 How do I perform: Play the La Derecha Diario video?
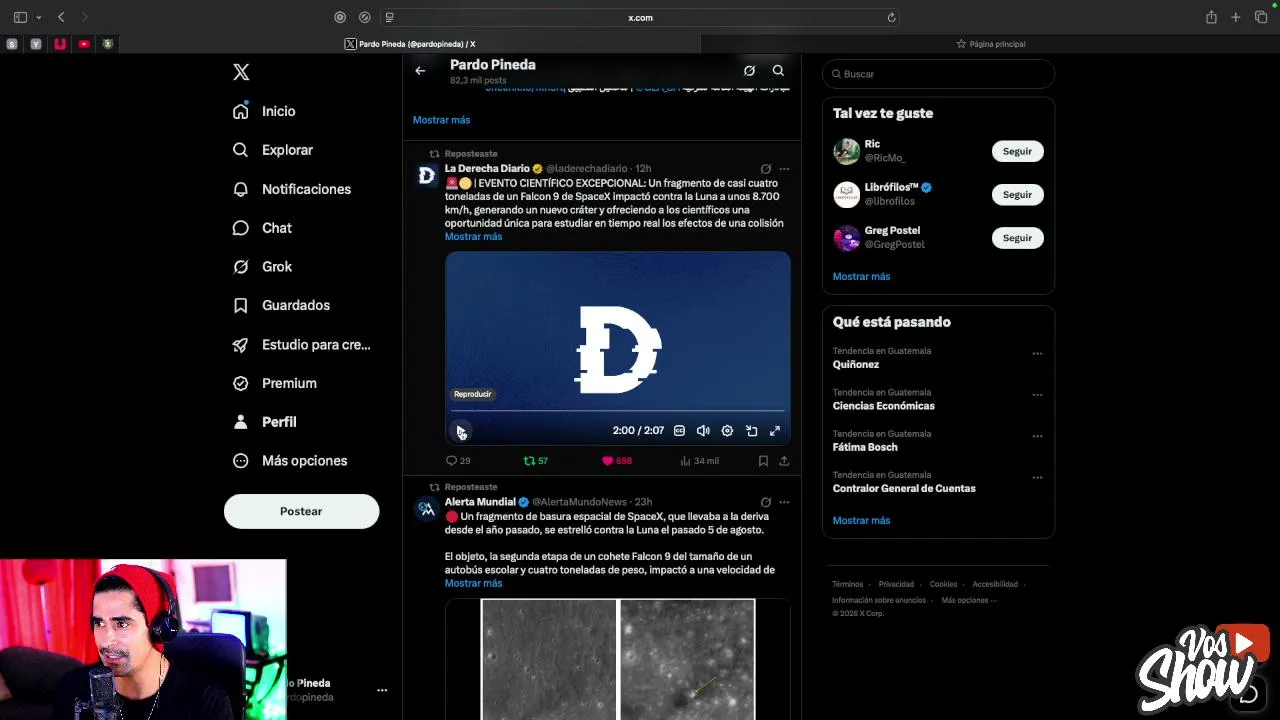[x=461, y=431]
